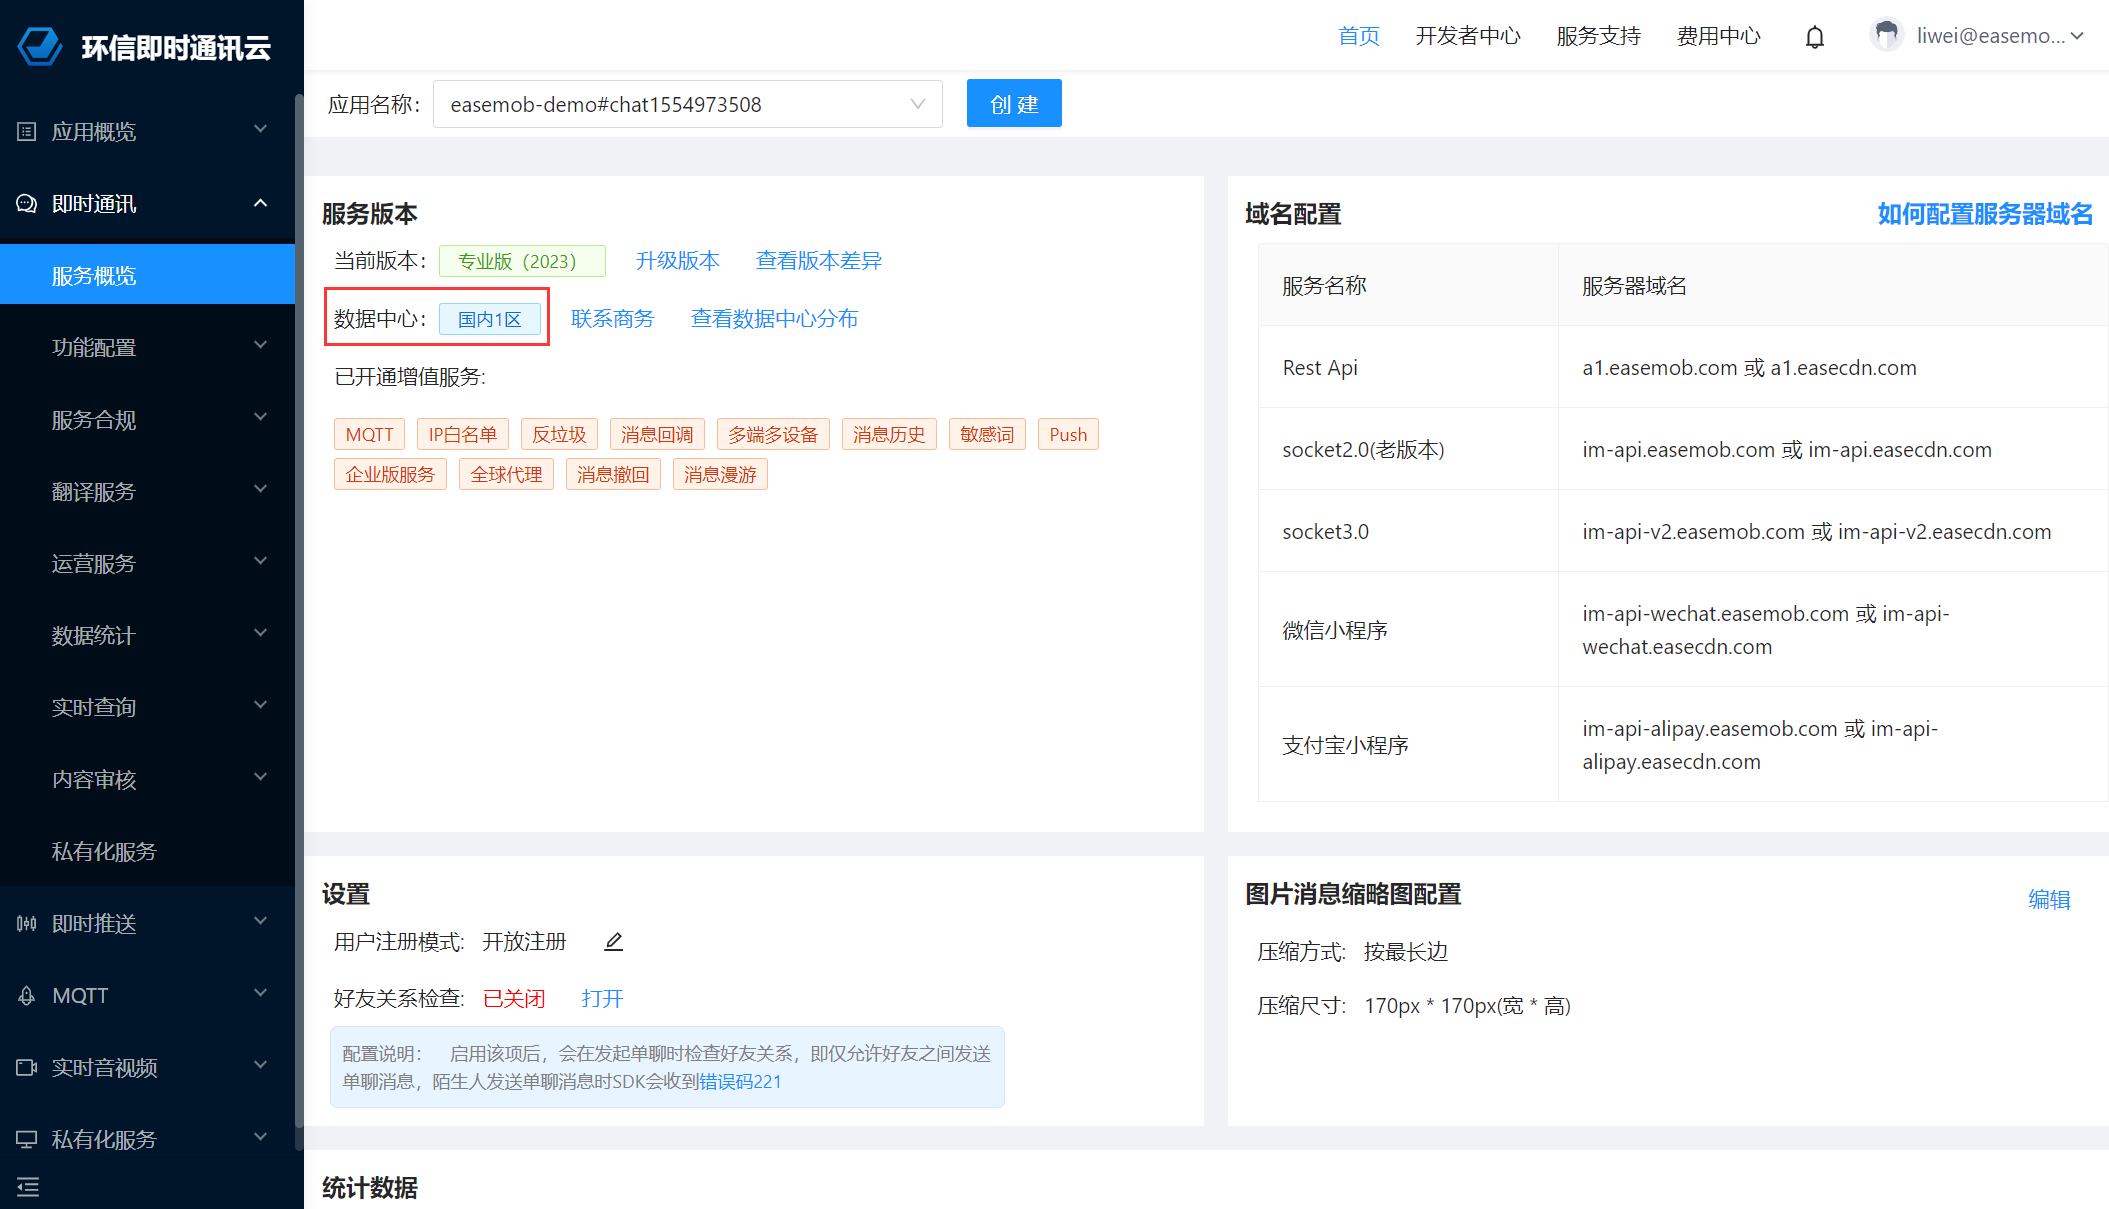Click the 升级版本 link
This screenshot has height=1209, width=2109.
click(x=678, y=261)
